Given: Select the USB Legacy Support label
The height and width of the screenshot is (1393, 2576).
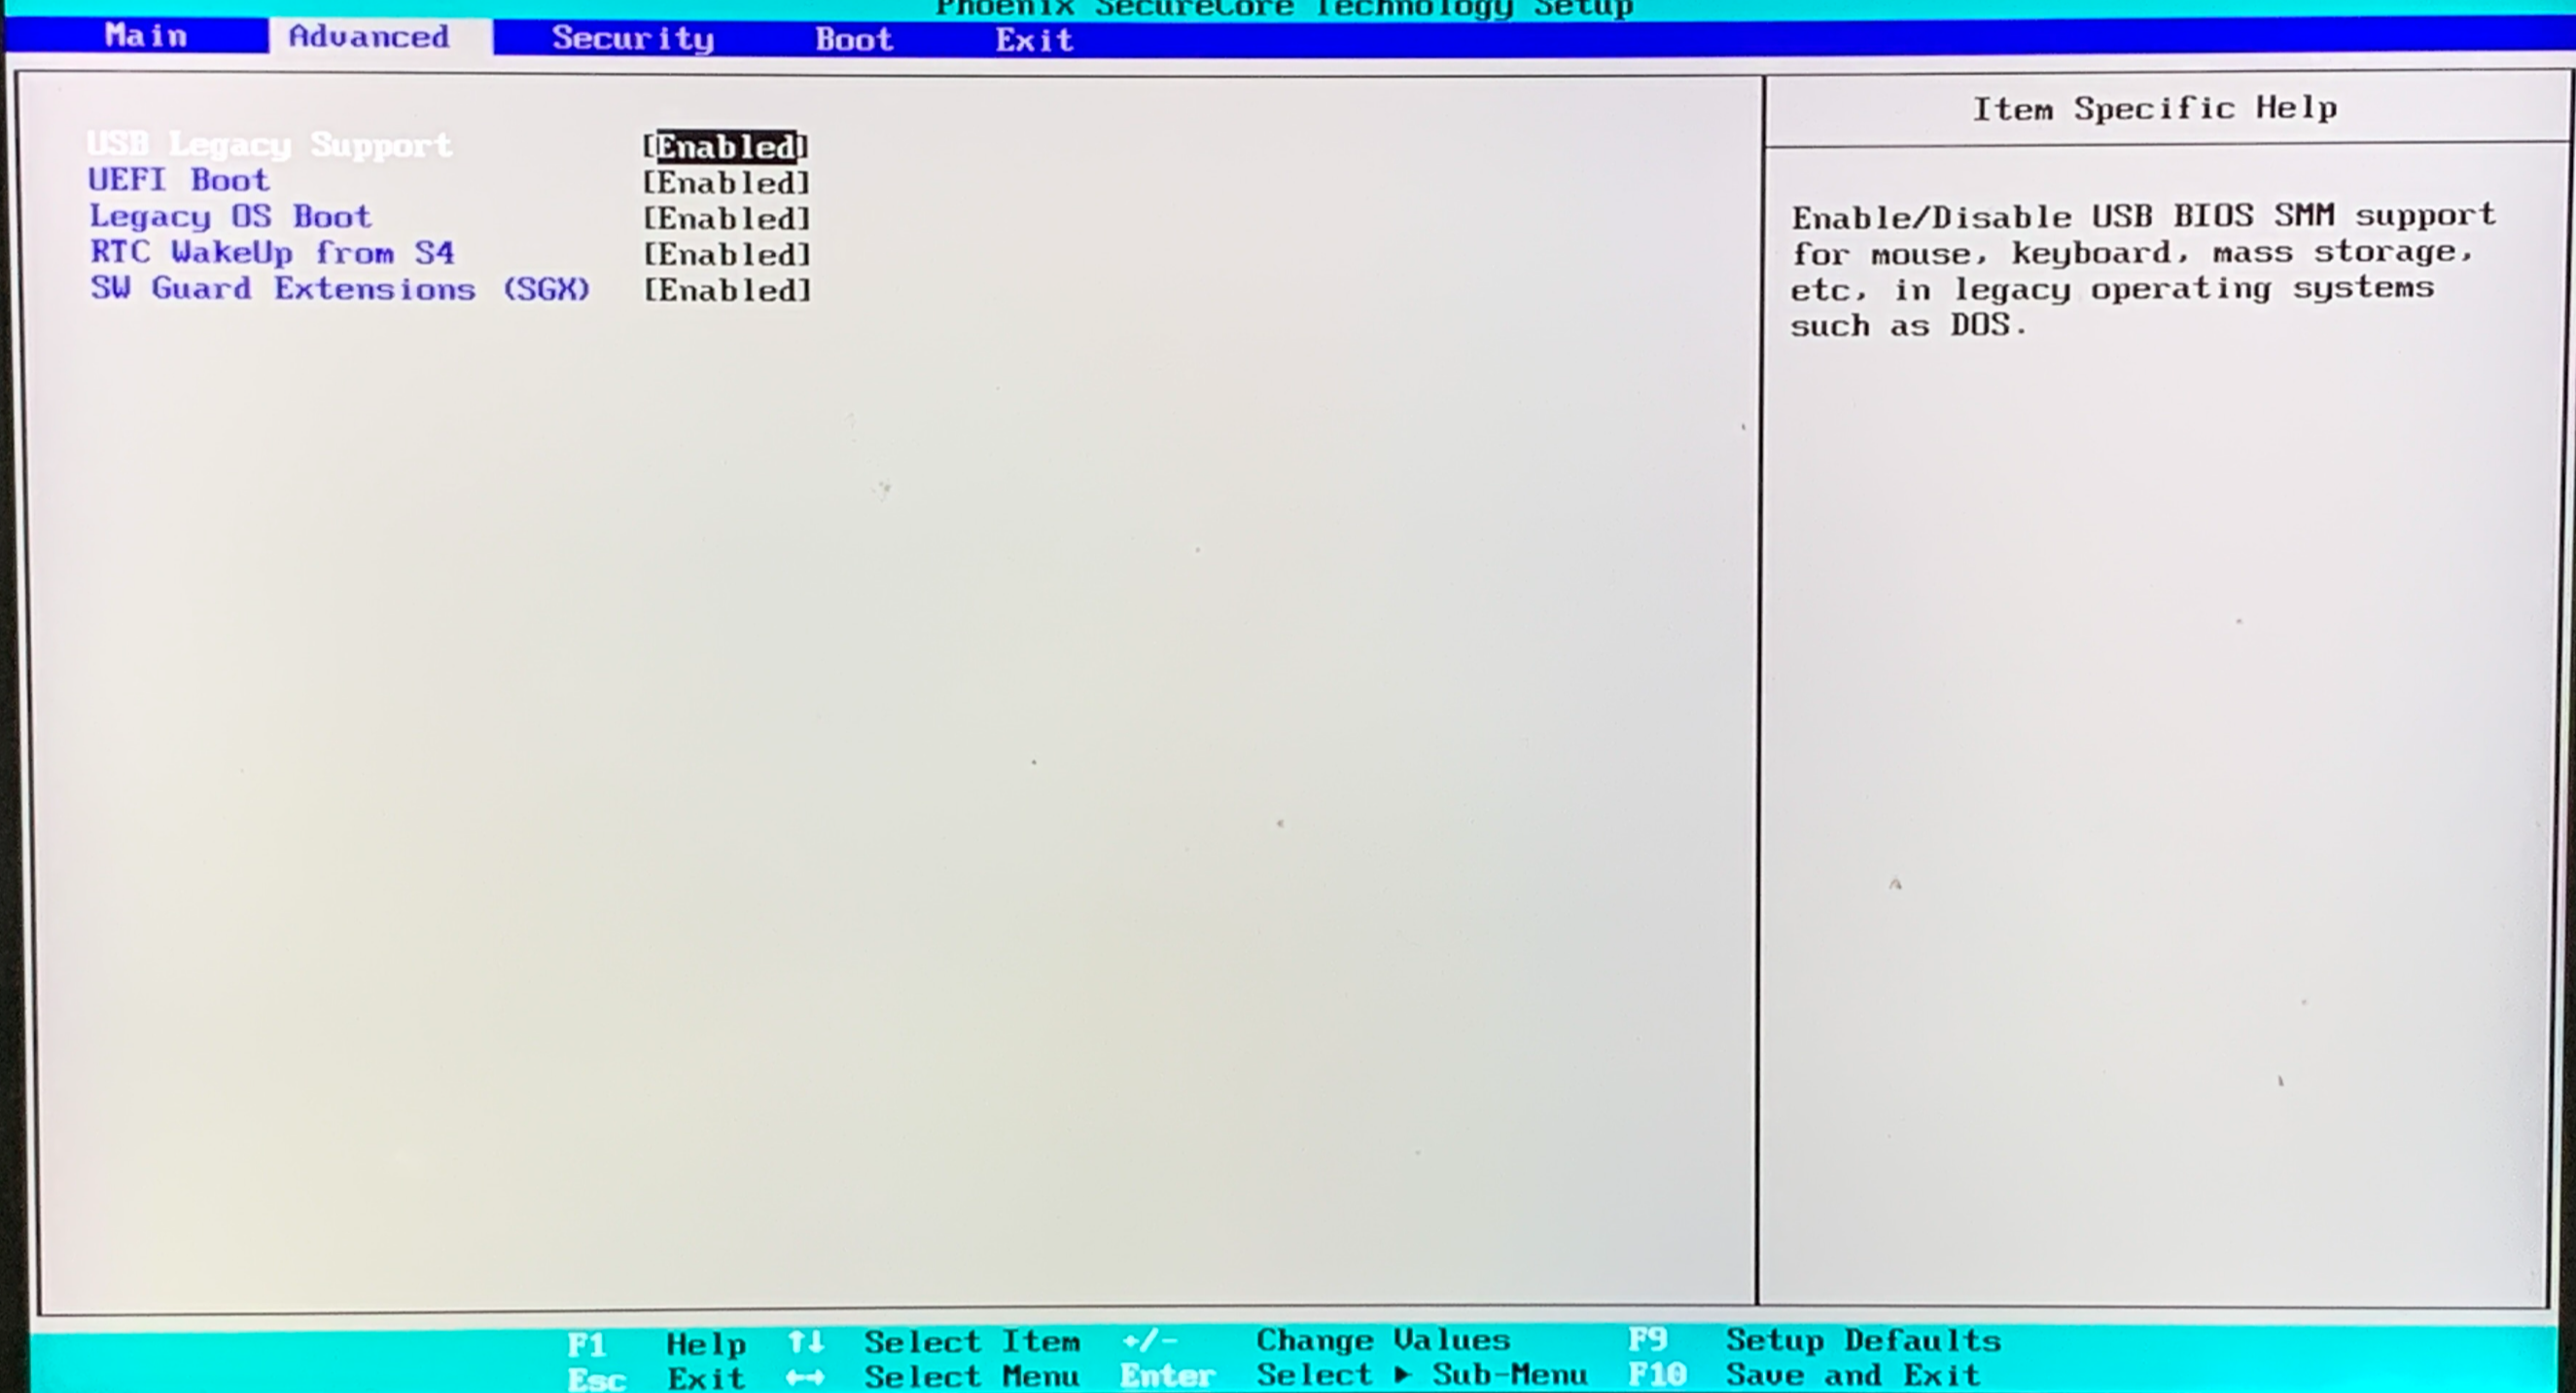Looking at the screenshot, I should click(269, 145).
